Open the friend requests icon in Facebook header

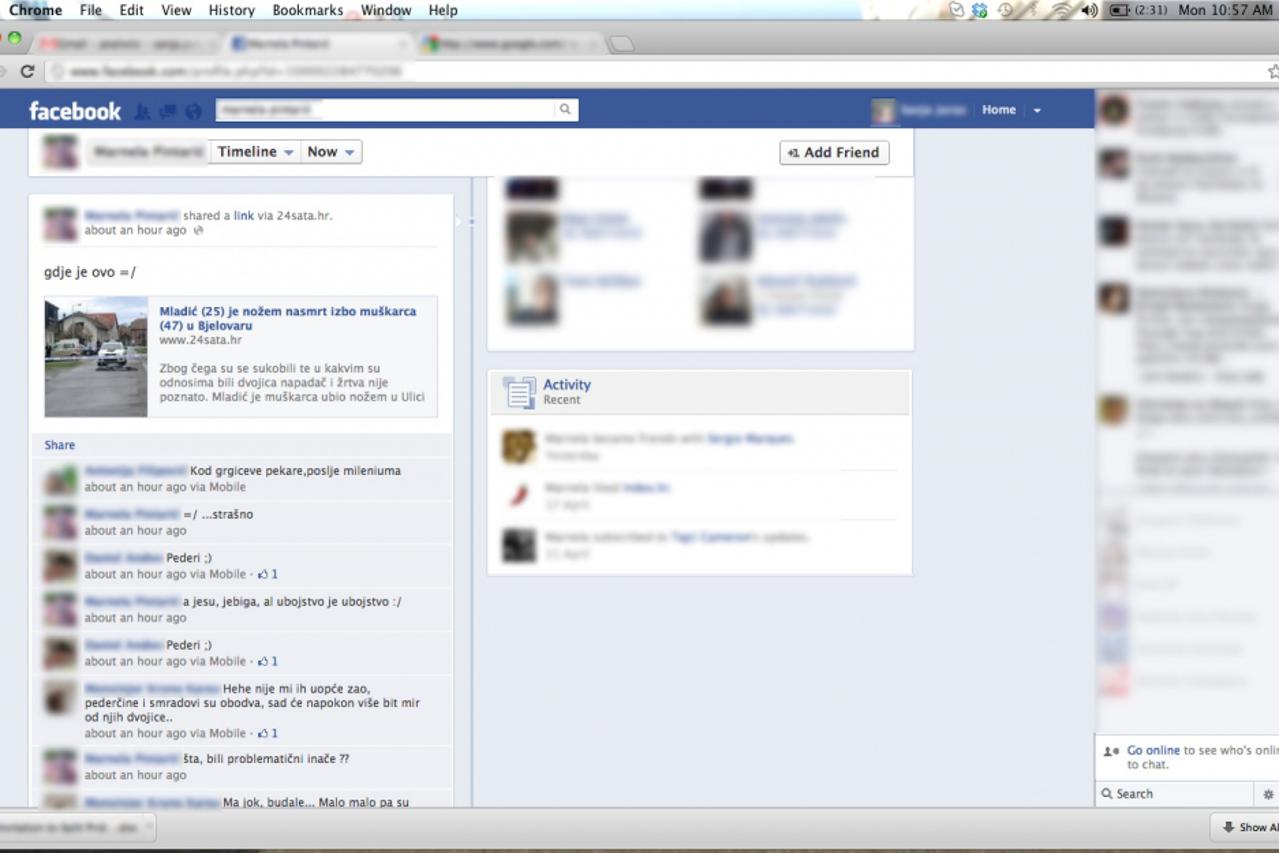tap(143, 111)
